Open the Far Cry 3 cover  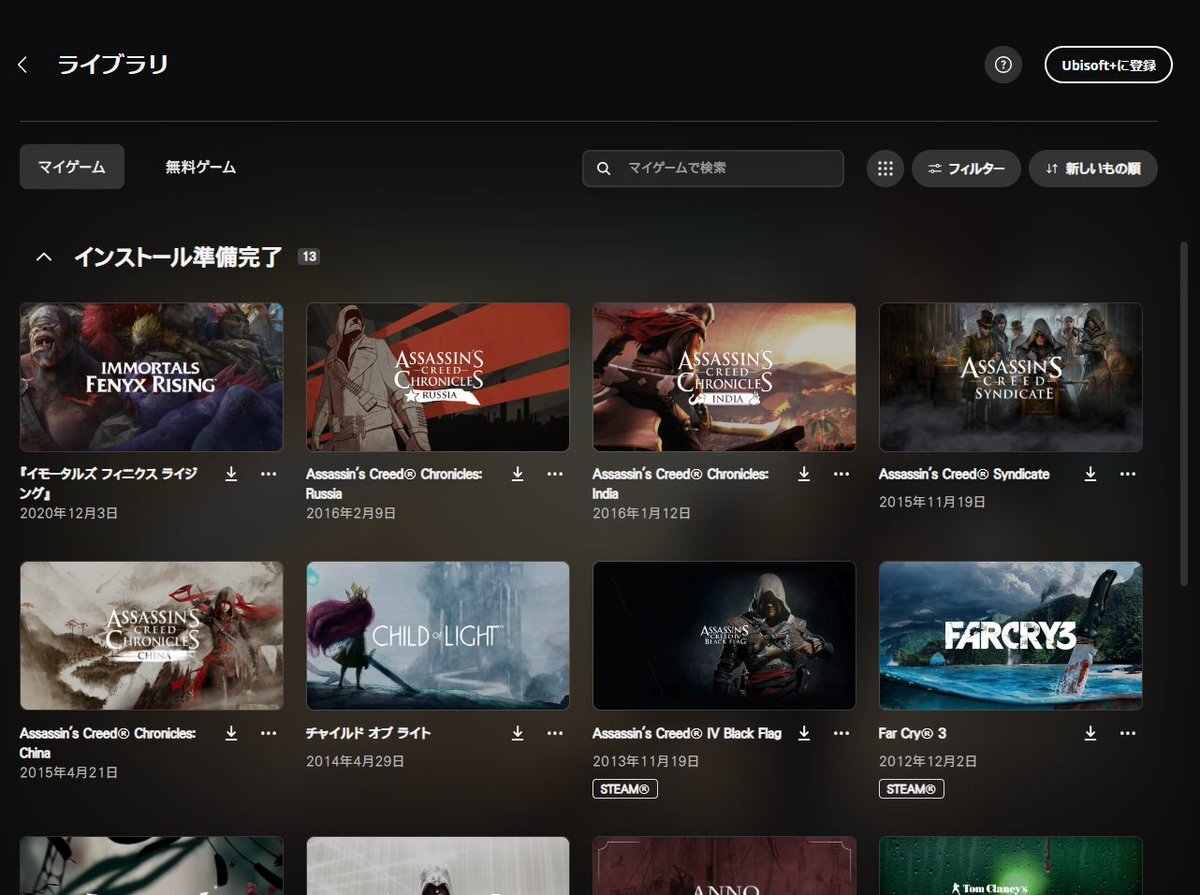pyautogui.click(x=1010, y=635)
